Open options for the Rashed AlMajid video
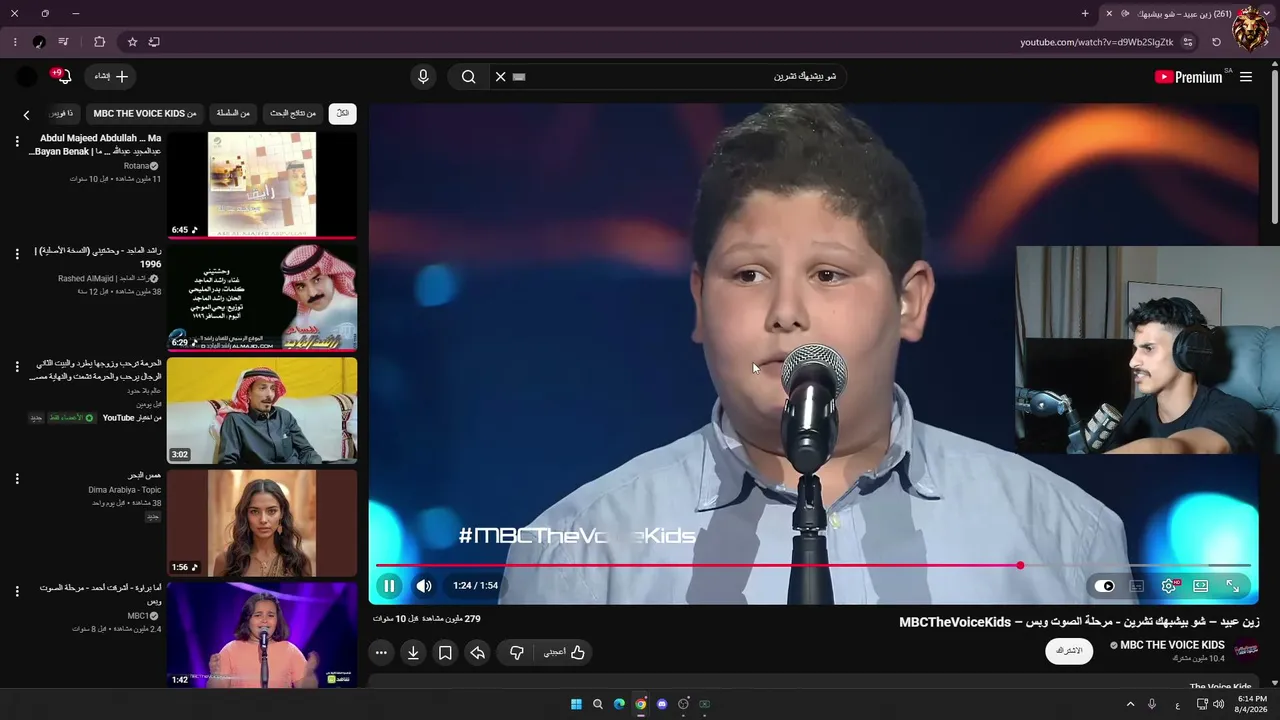 (x=17, y=254)
